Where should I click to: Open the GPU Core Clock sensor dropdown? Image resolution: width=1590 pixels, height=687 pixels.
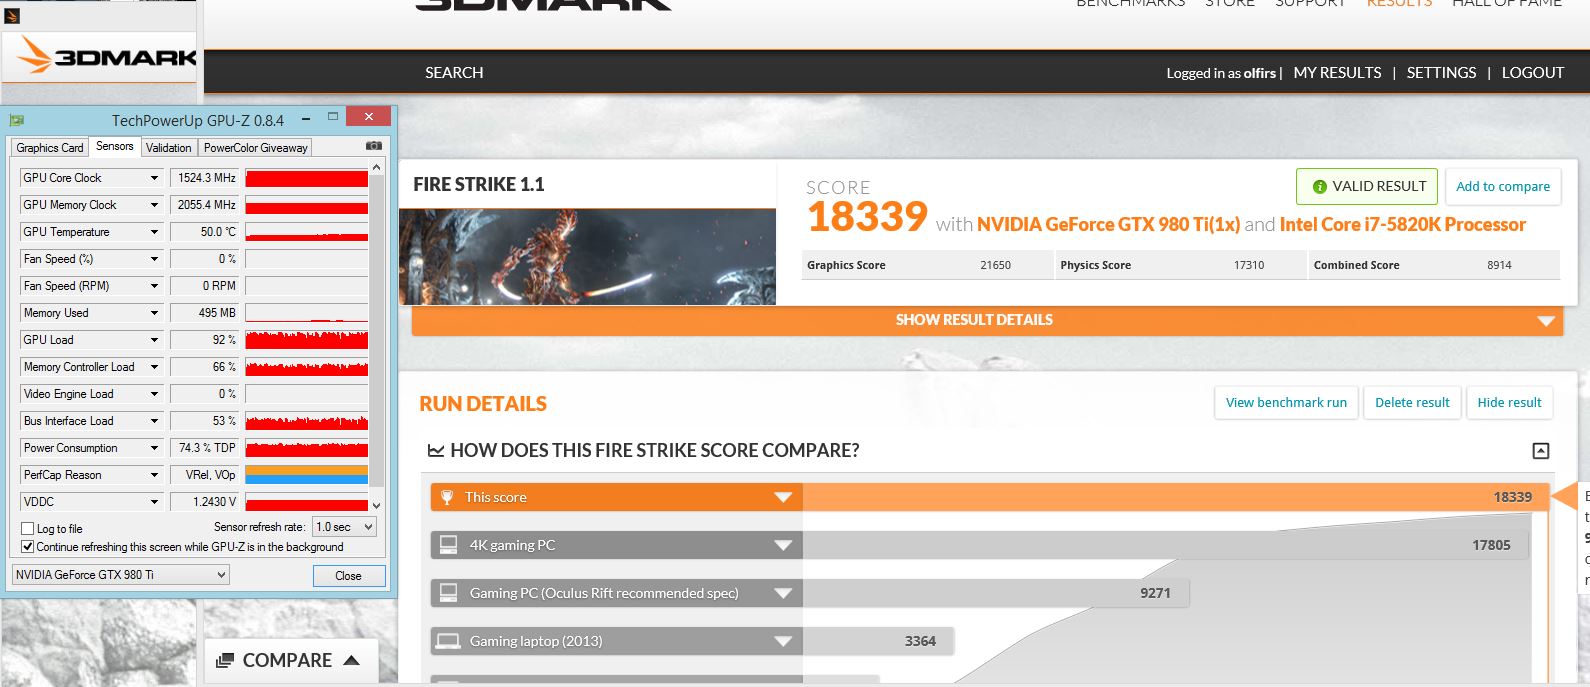[x=155, y=178]
